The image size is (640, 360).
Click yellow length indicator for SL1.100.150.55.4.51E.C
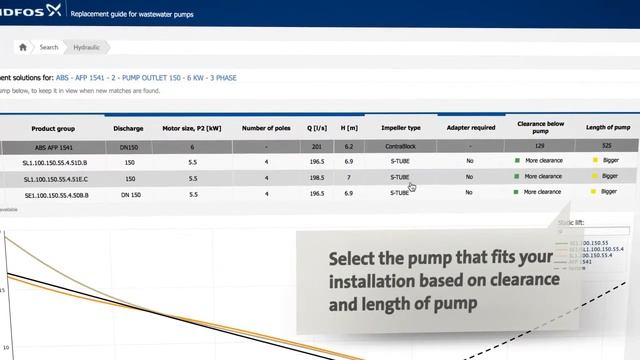point(594,176)
